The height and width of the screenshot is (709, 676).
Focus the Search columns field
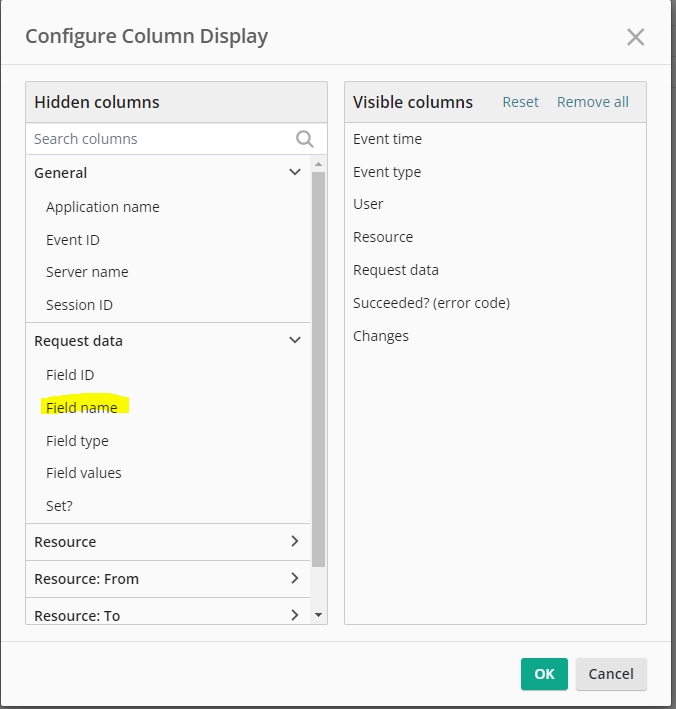click(161, 139)
